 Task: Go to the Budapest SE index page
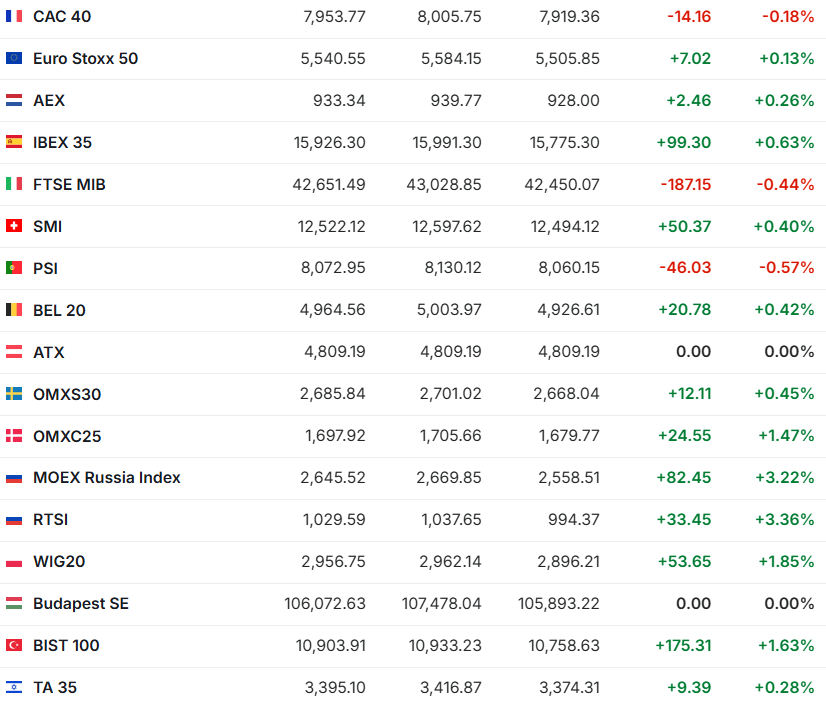(x=80, y=604)
